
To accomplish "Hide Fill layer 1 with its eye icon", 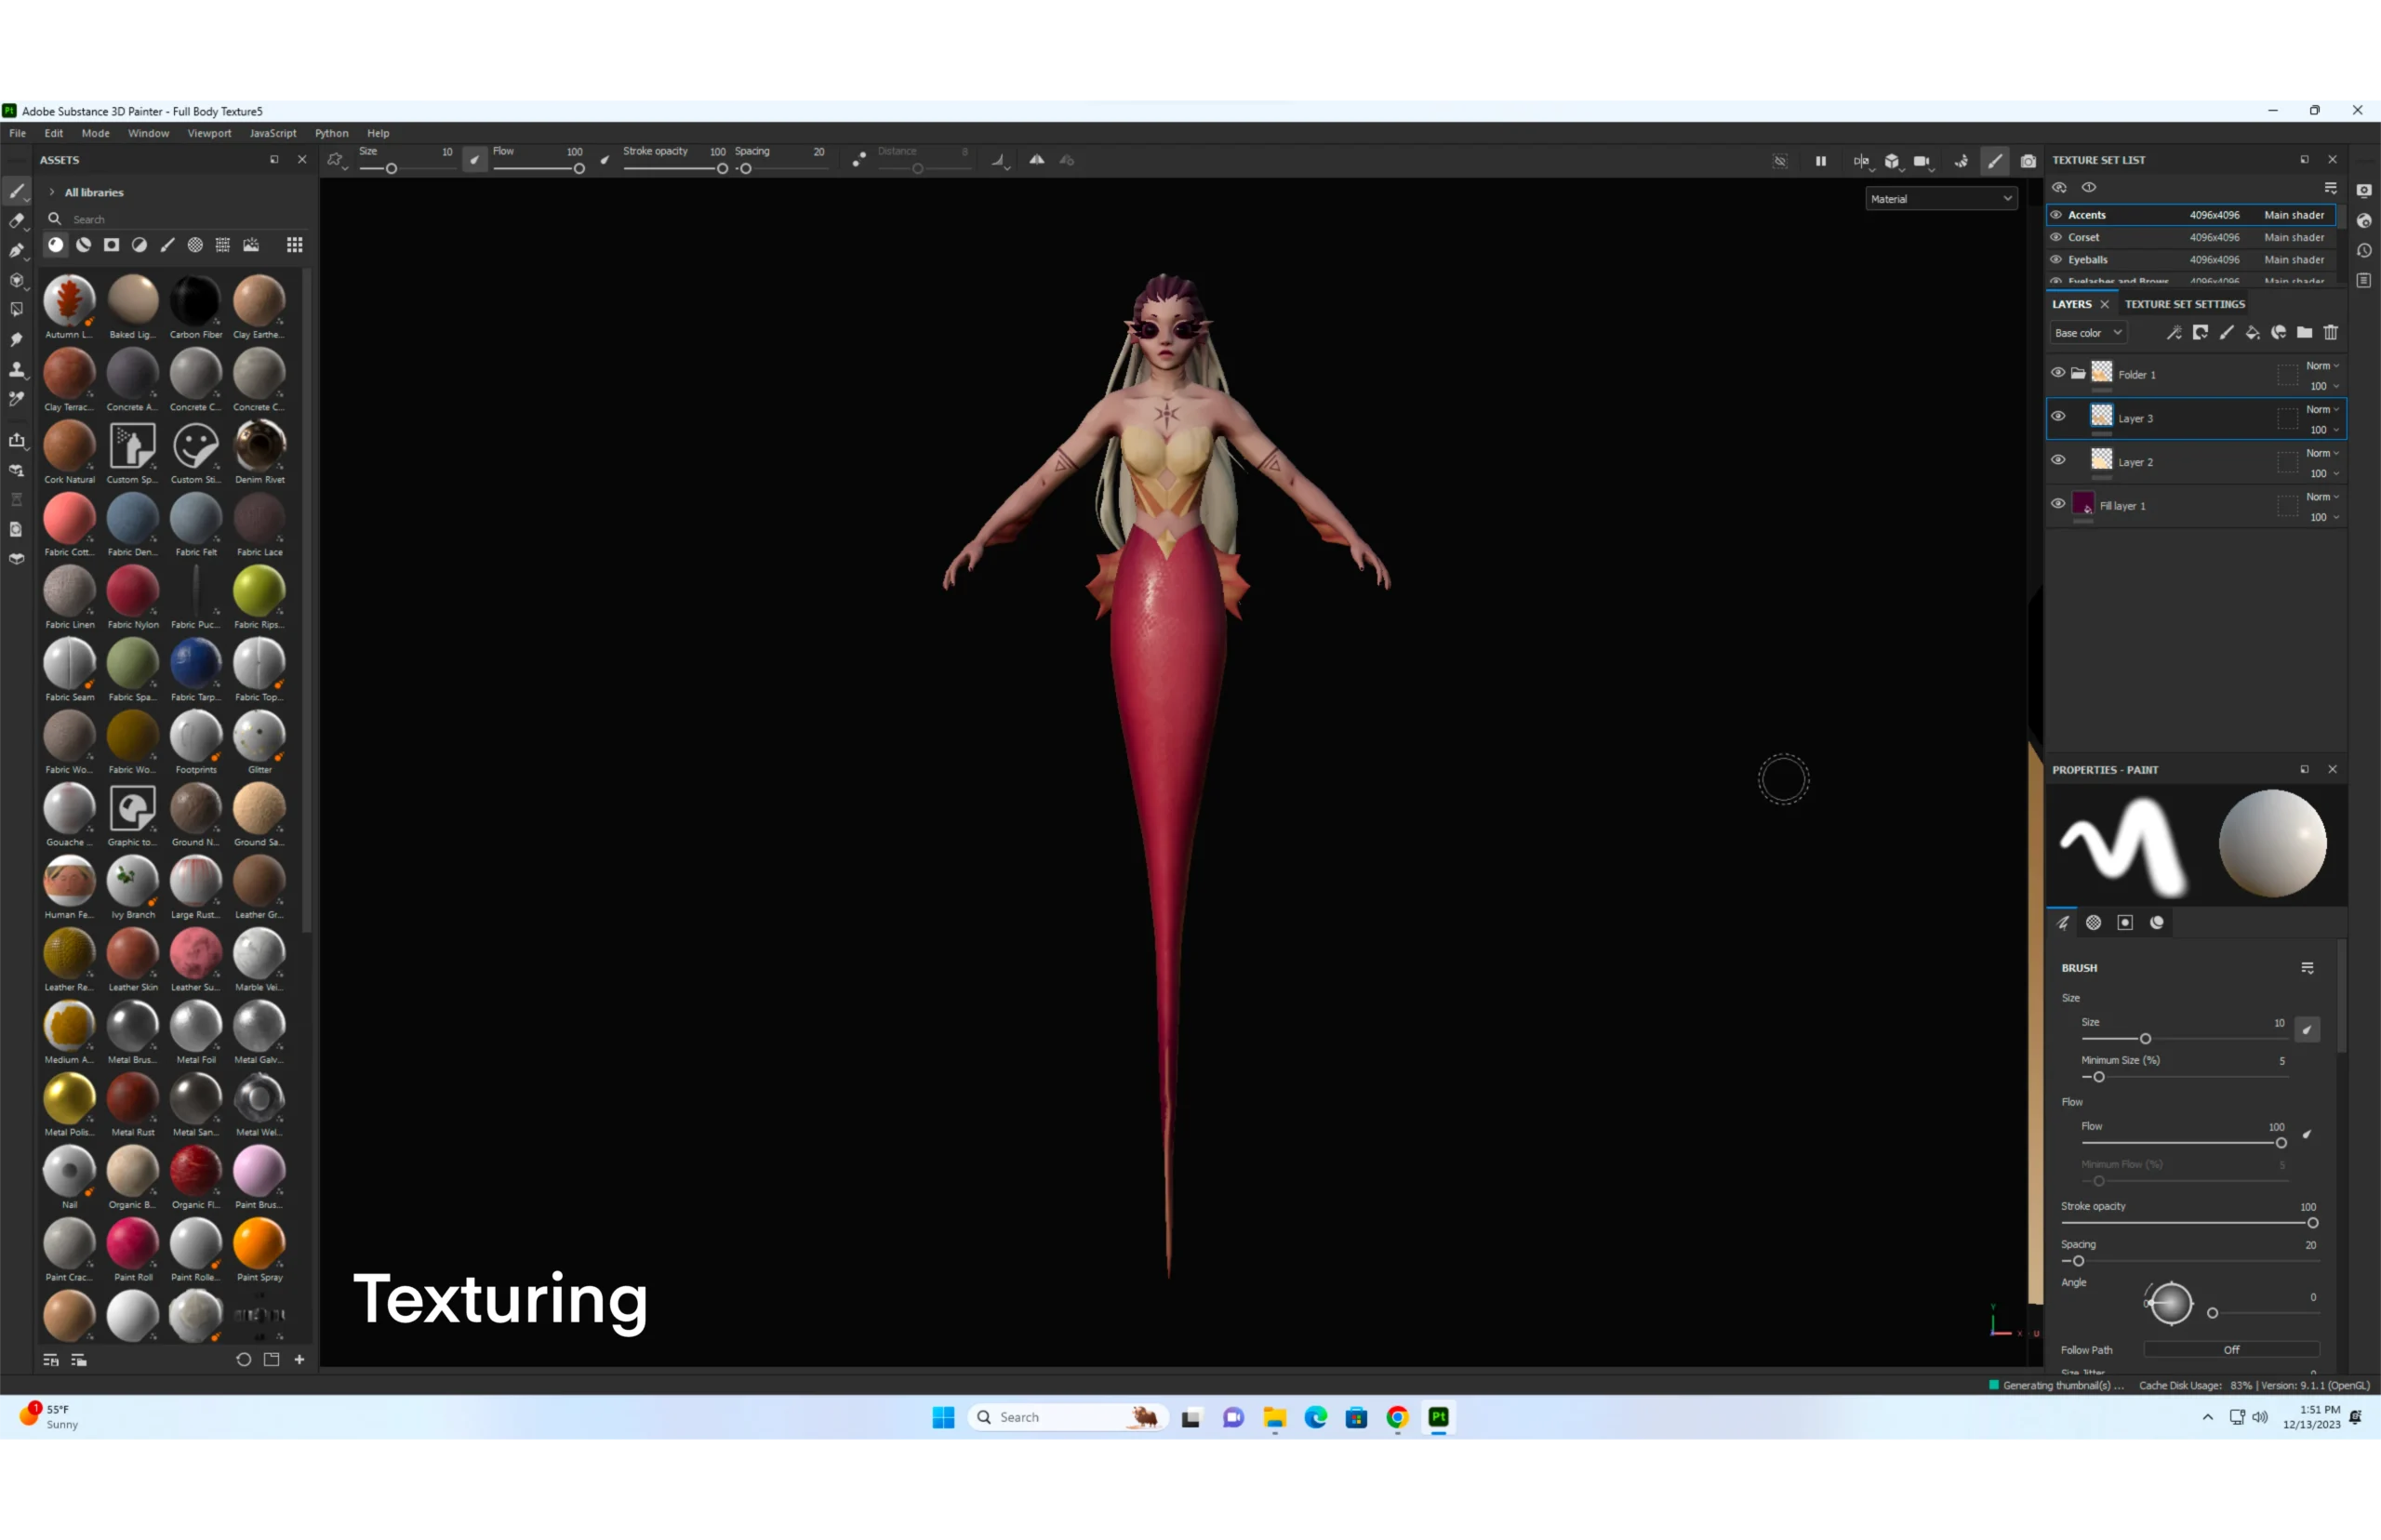I will [2058, 504].
